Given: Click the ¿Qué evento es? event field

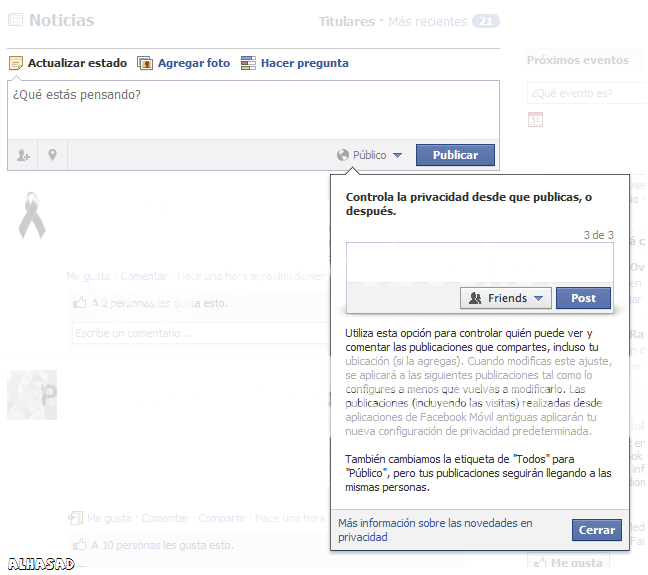Looking at the screenshot, I should [x=586, y=93].
